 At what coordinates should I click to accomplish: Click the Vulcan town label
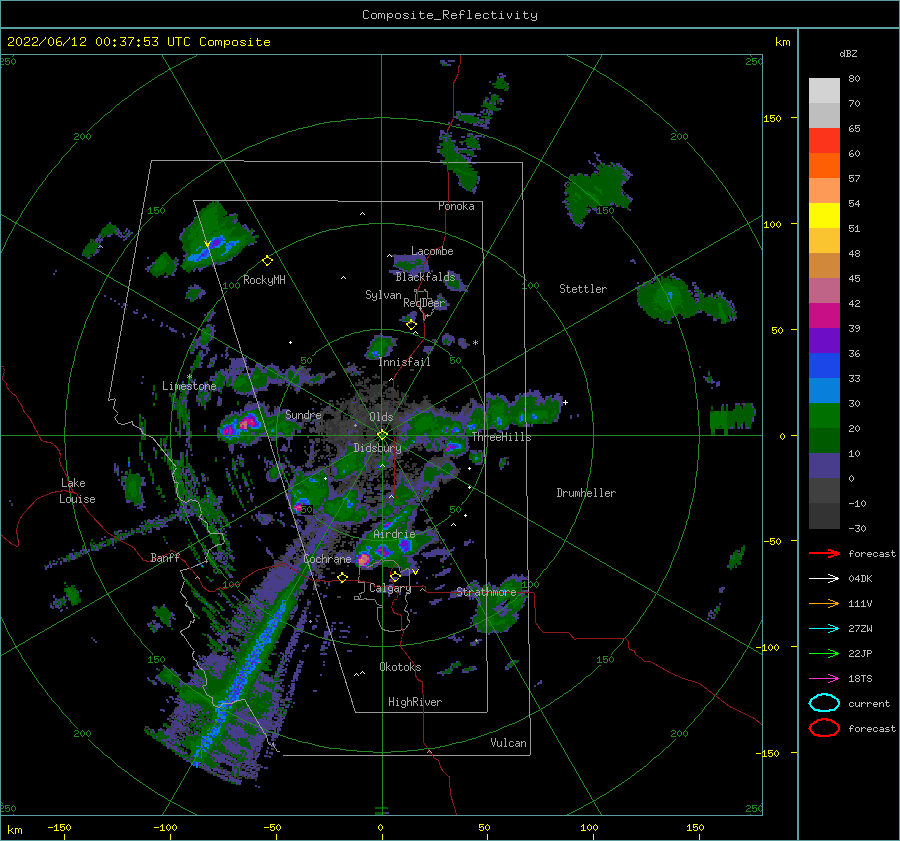[x=508, y=743]
